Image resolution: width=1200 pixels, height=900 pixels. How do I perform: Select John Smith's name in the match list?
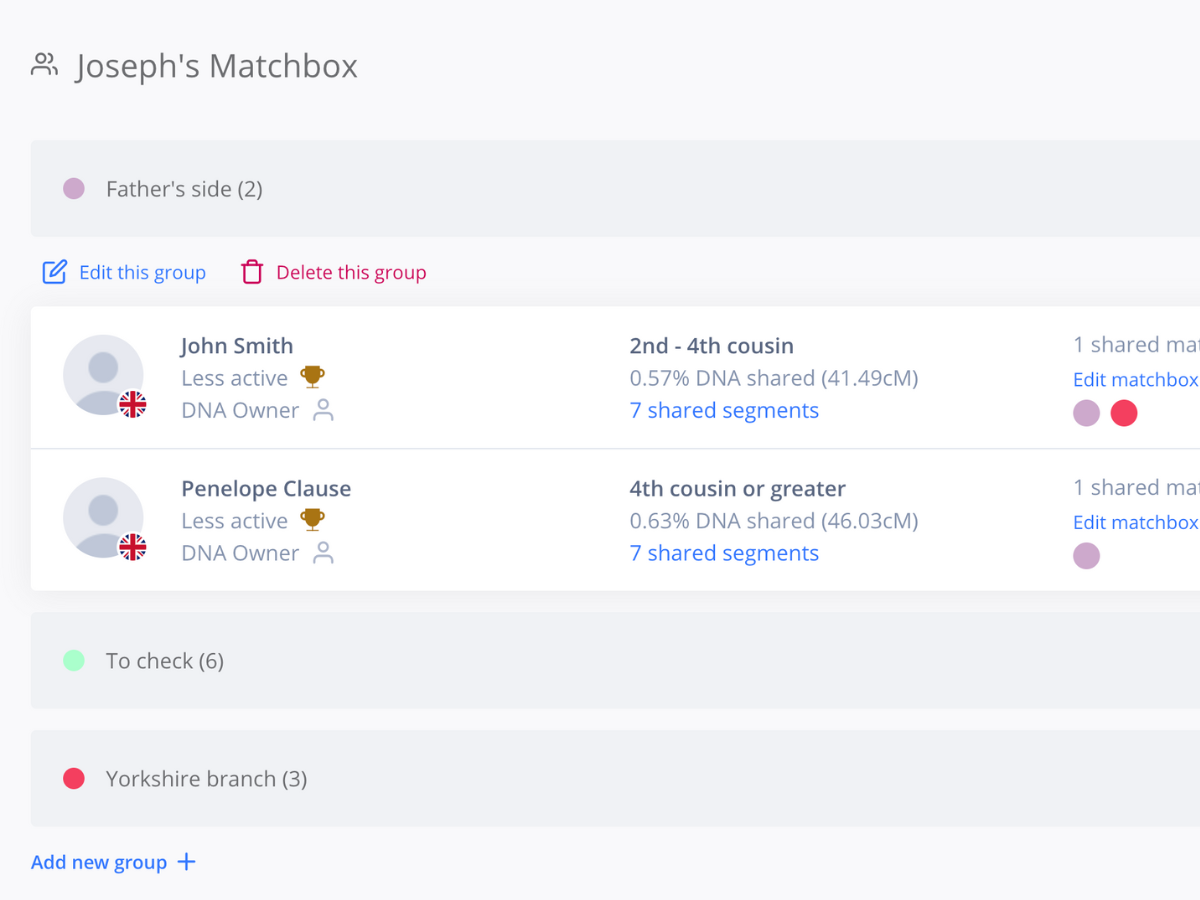pos(236,345)
